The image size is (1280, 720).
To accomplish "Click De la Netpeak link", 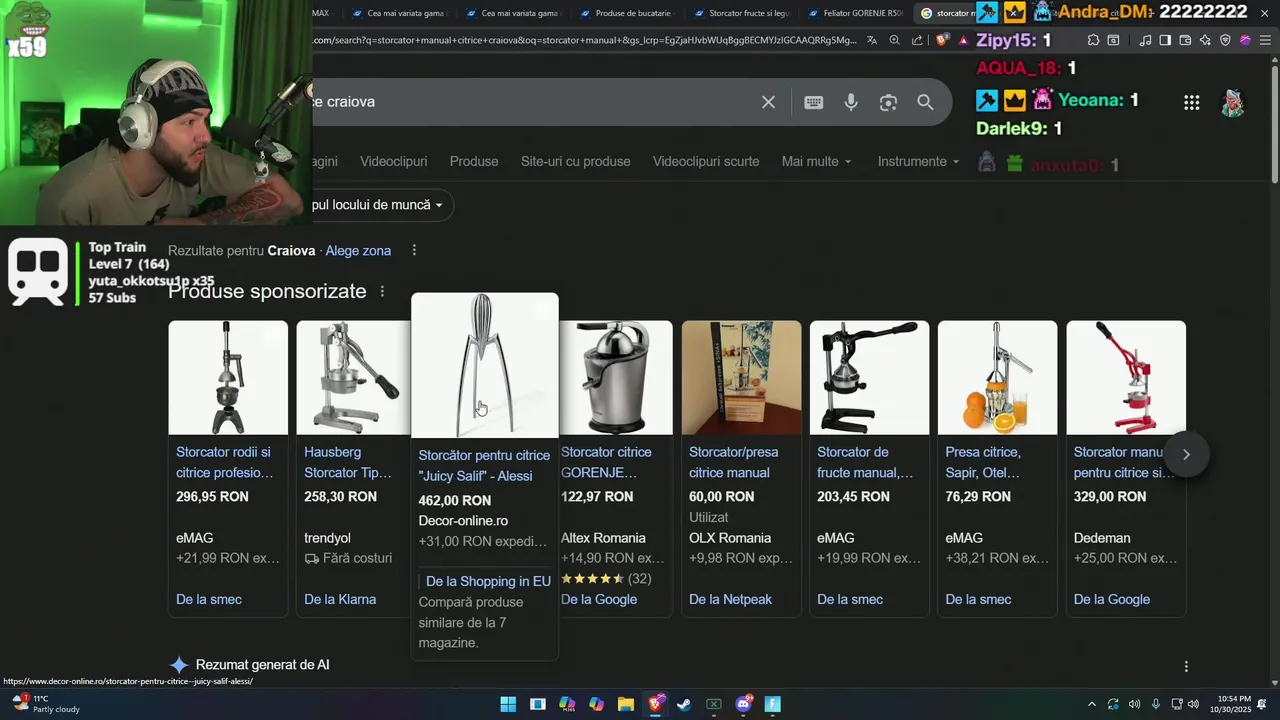I will point(730,599).
